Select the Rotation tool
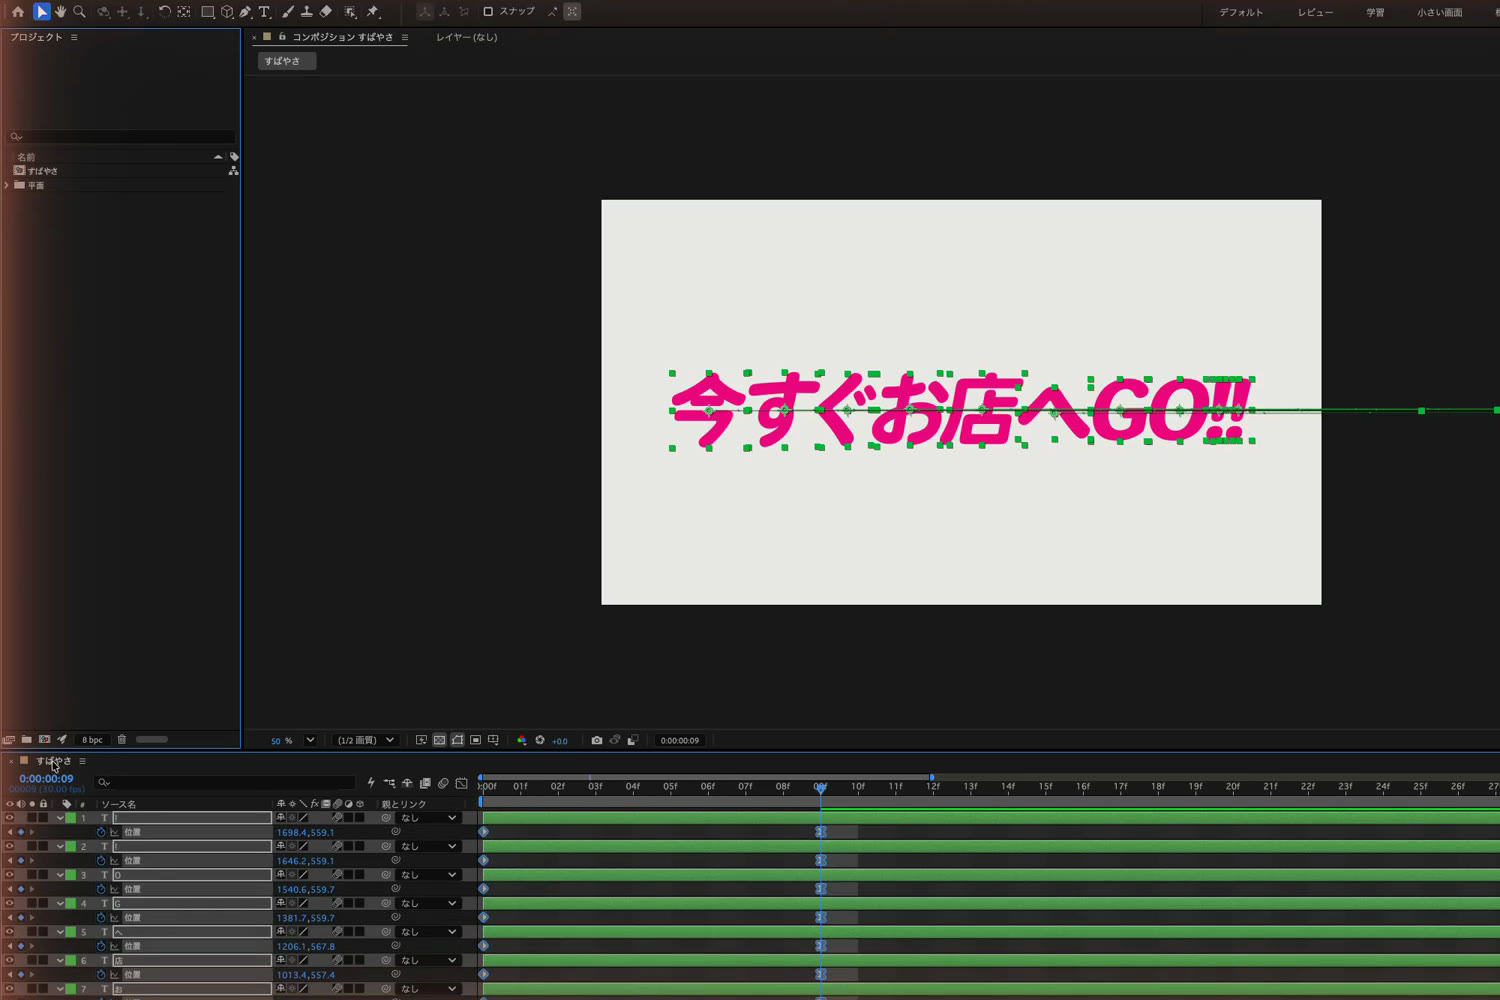The image size is (1500, 1000). pyautogui.click(x=164, y=12)
